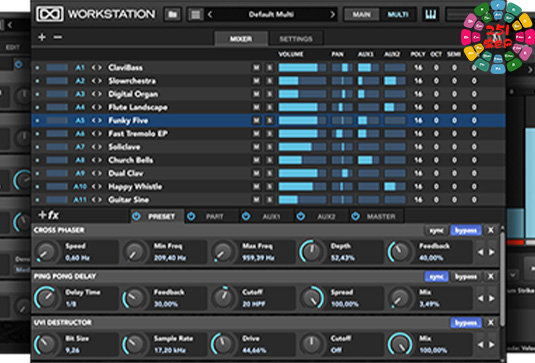The width and height of the screenshot is (535, 363).
Task: Click Cross Phaser previous page arrow
Action: [481, 252]
